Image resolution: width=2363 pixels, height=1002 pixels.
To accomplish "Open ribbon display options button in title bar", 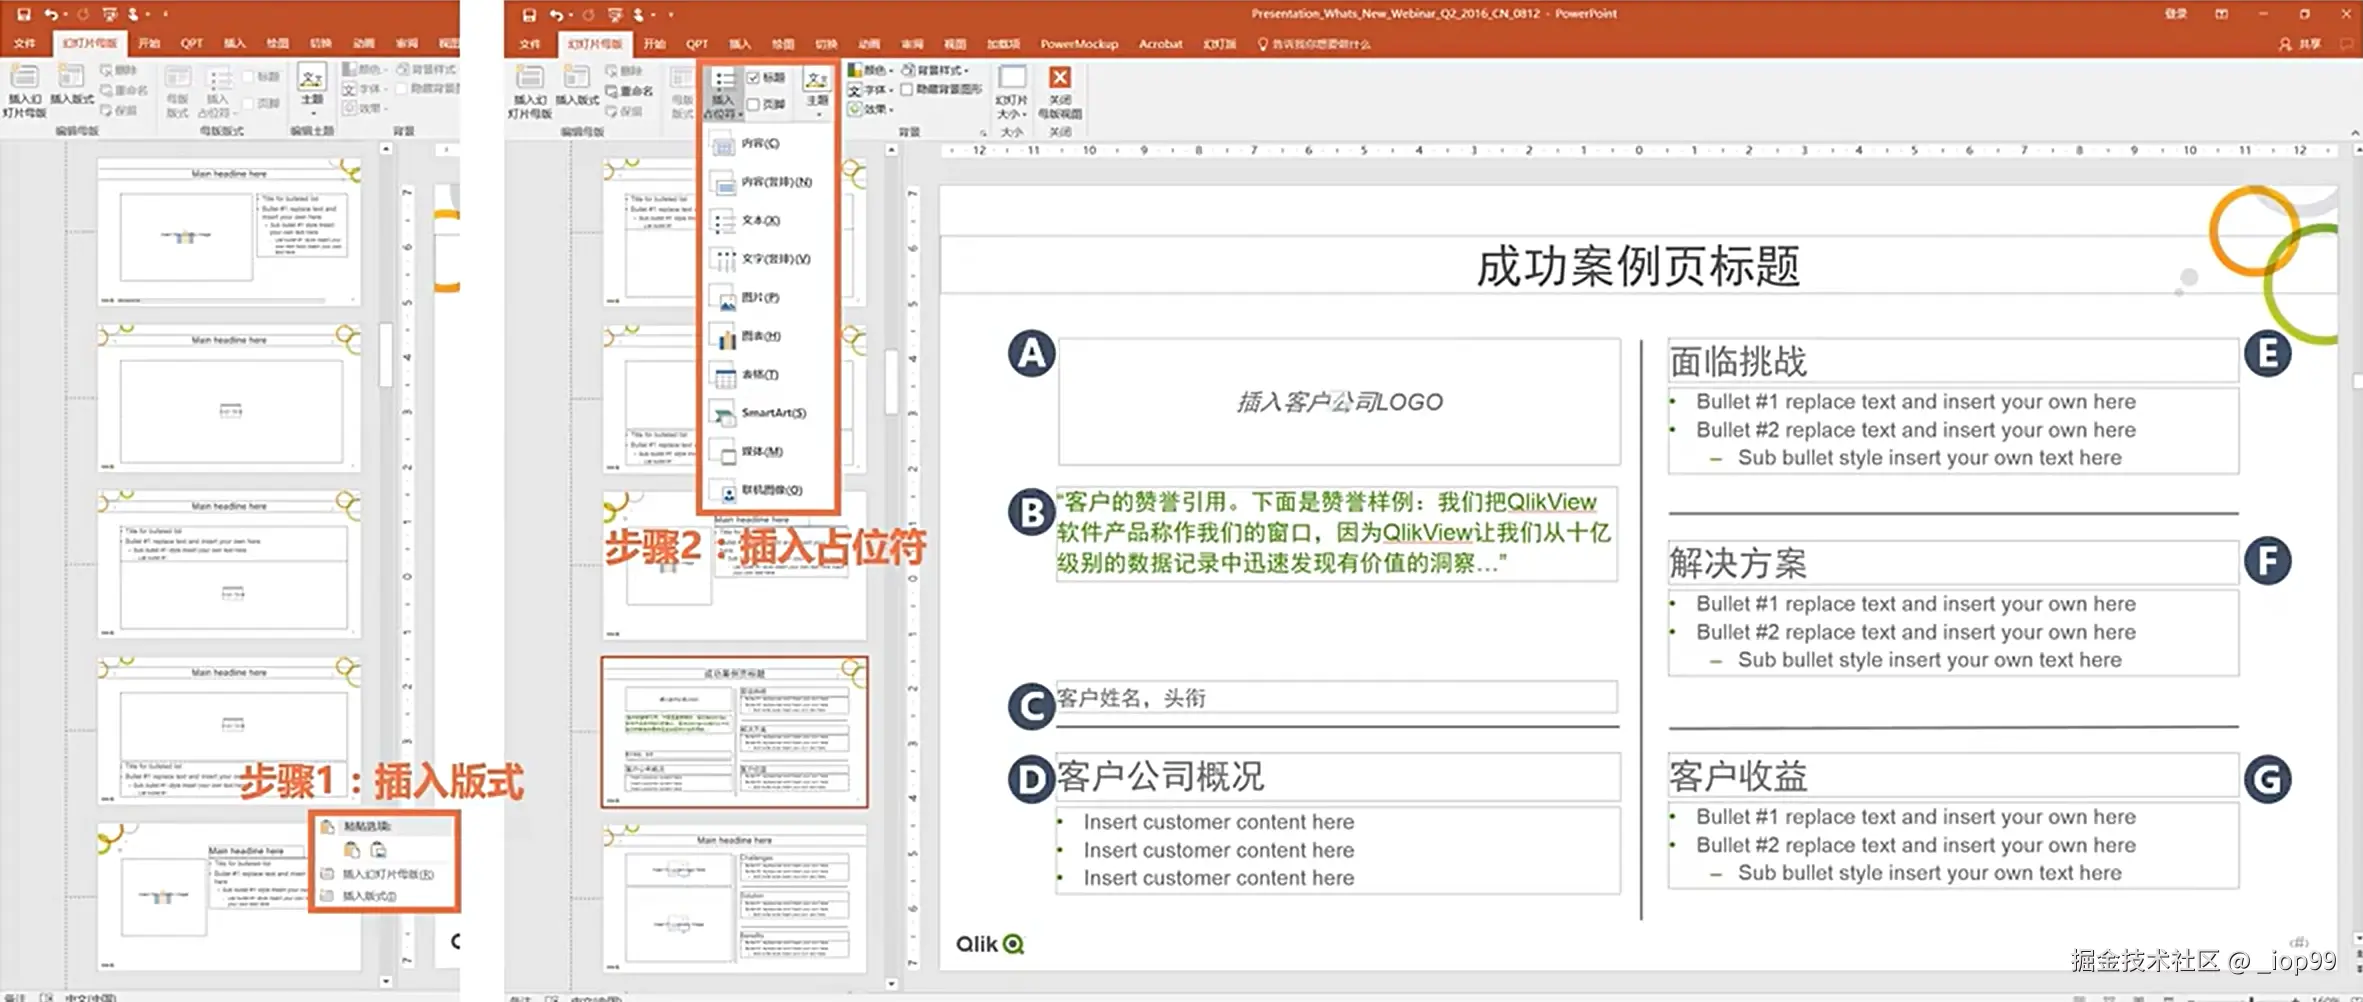I will tap(2221, 14).
